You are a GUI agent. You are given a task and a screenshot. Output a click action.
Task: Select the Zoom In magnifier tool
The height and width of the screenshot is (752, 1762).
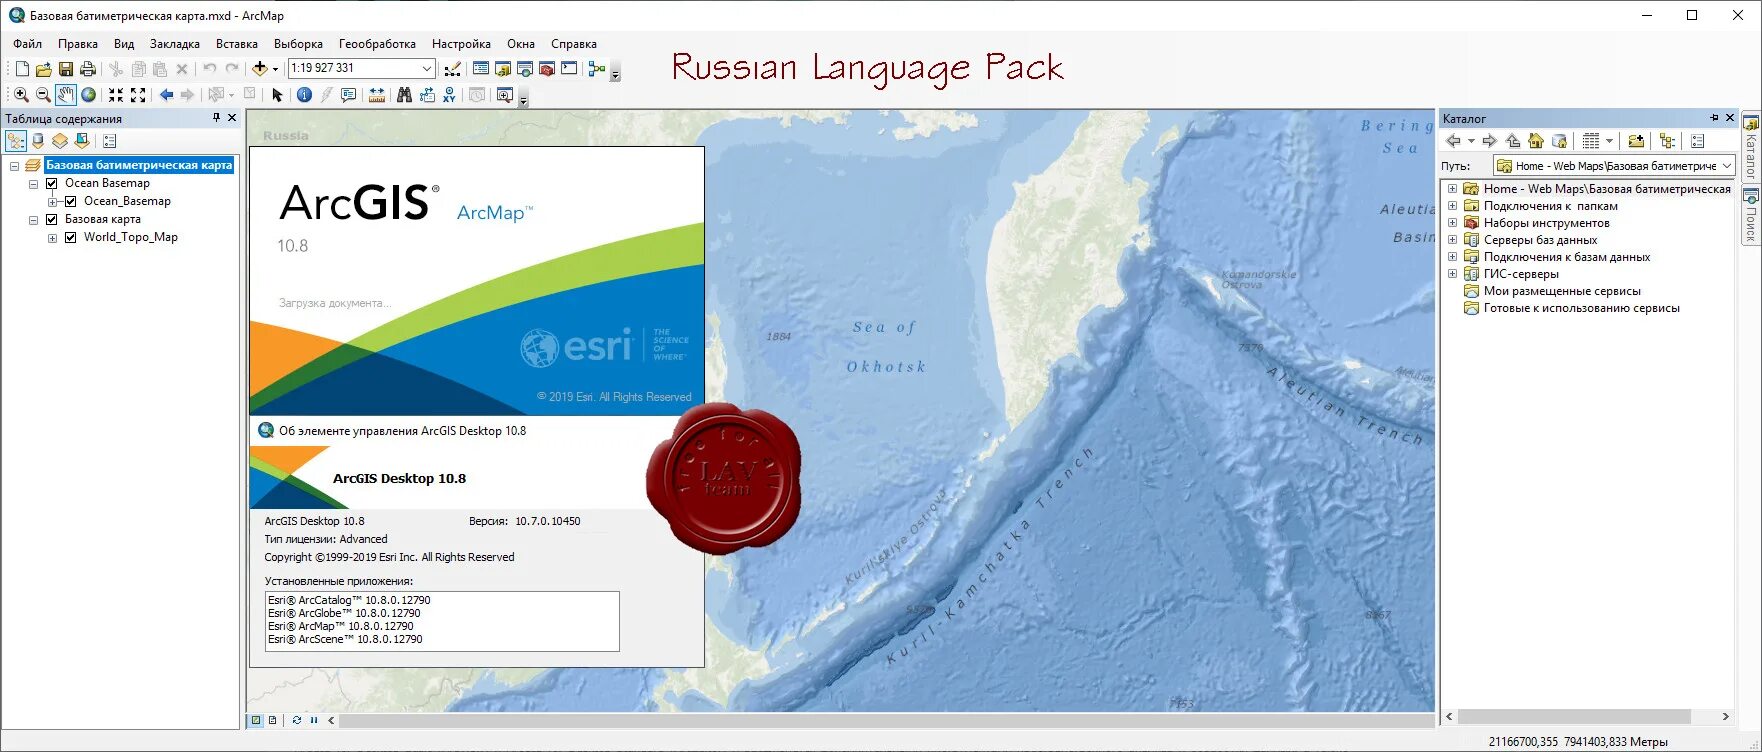(21, 95)
